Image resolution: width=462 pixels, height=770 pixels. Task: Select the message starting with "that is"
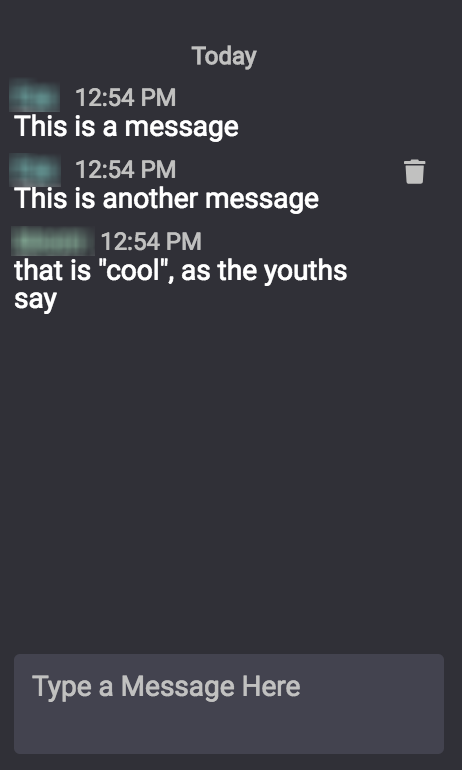pyautogui.click(x=181, y=285)
